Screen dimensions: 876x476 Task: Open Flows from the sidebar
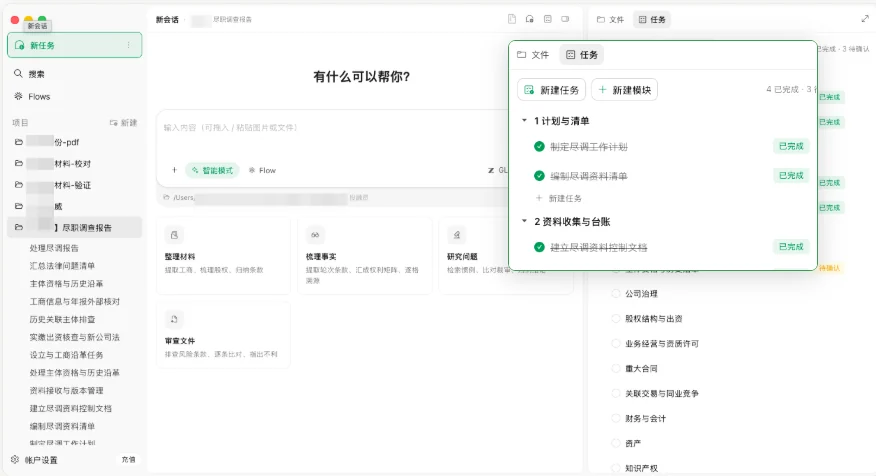39,96
